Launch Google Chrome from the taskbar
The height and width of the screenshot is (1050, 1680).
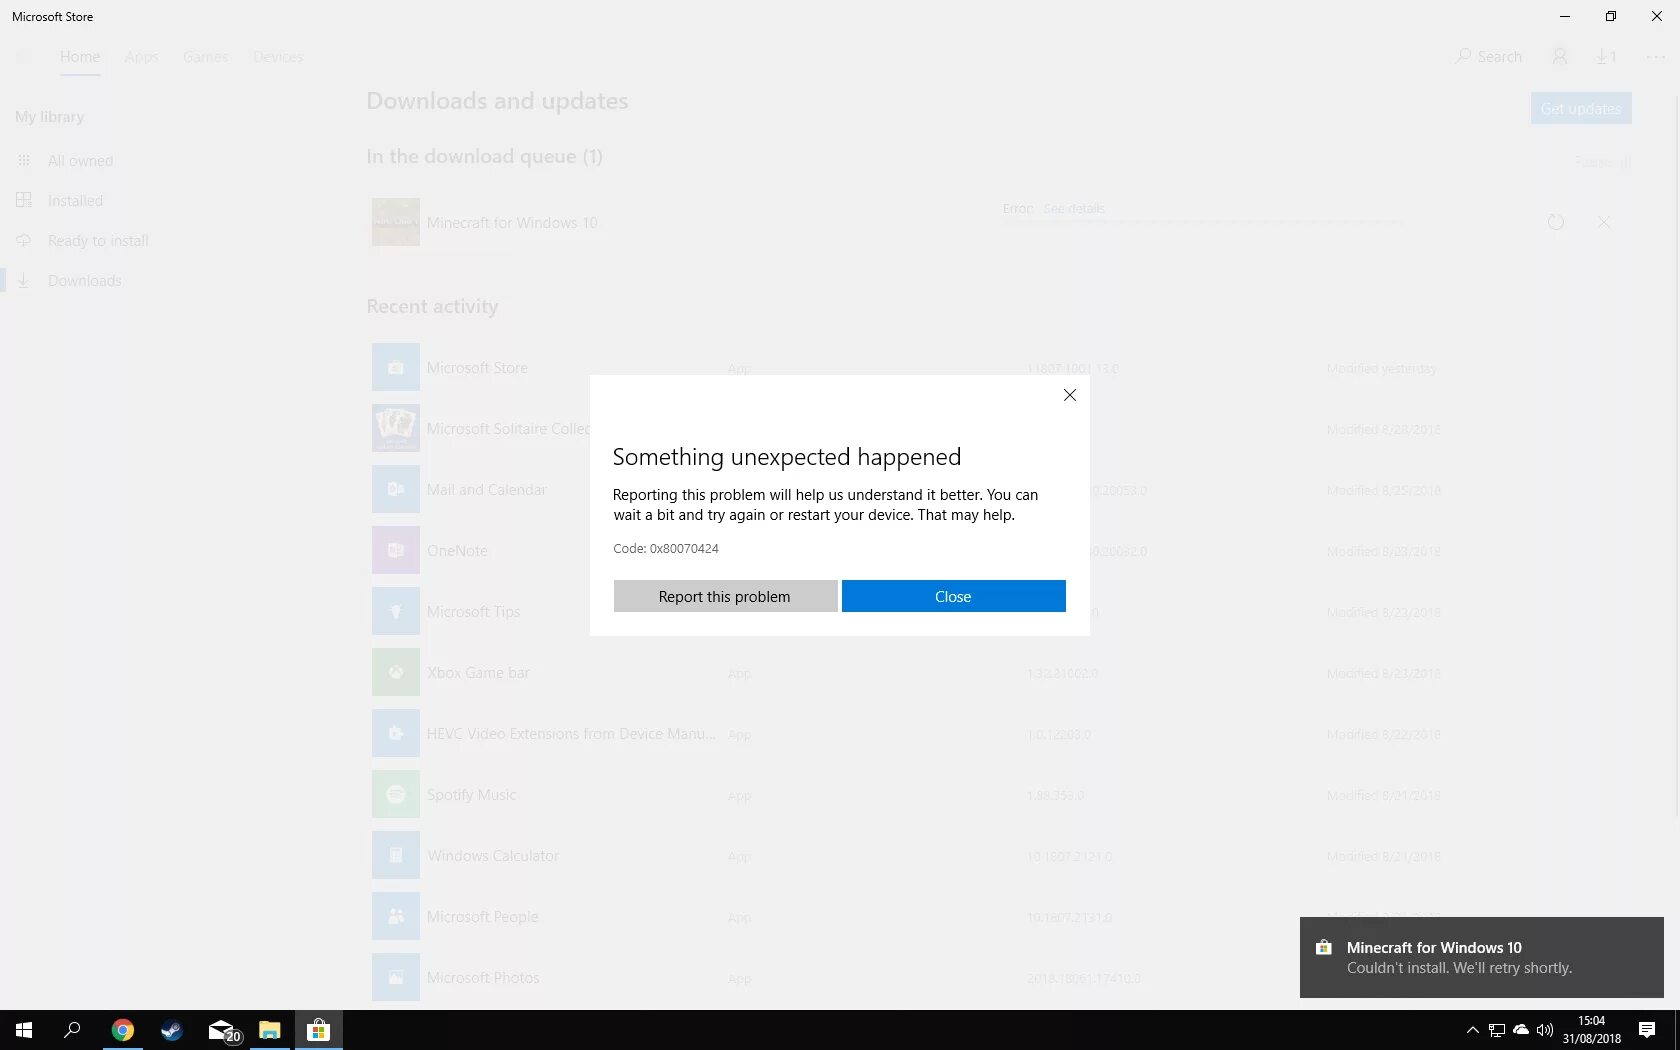[122, 1030]
